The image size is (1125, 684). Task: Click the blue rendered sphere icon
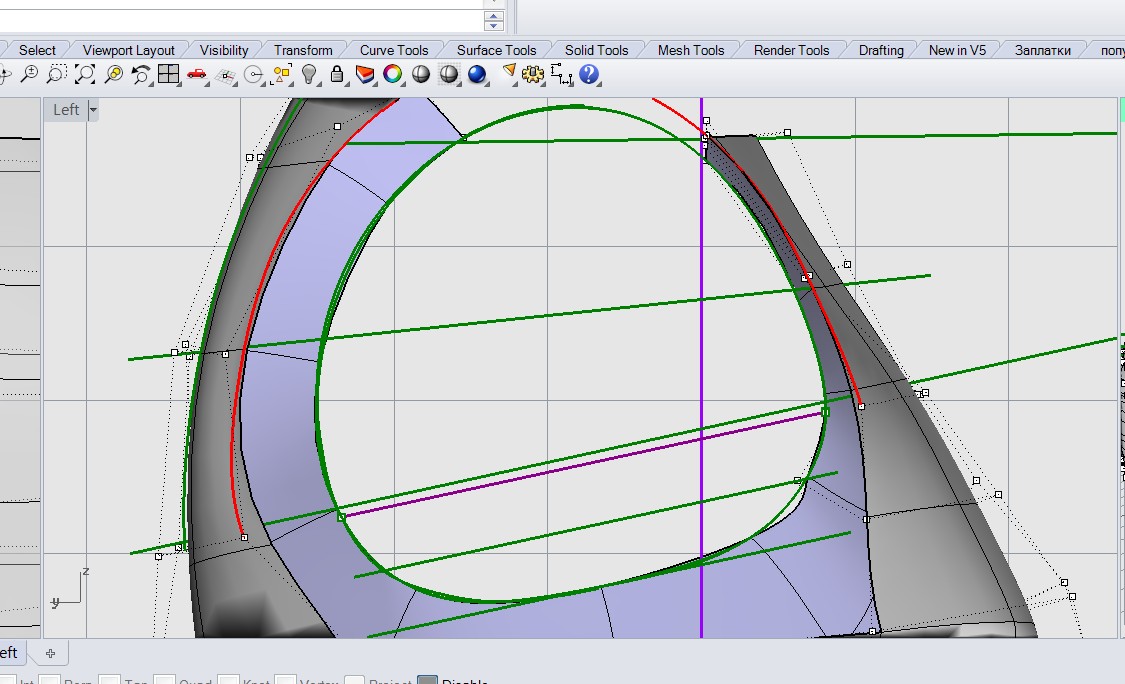point(477,74)
